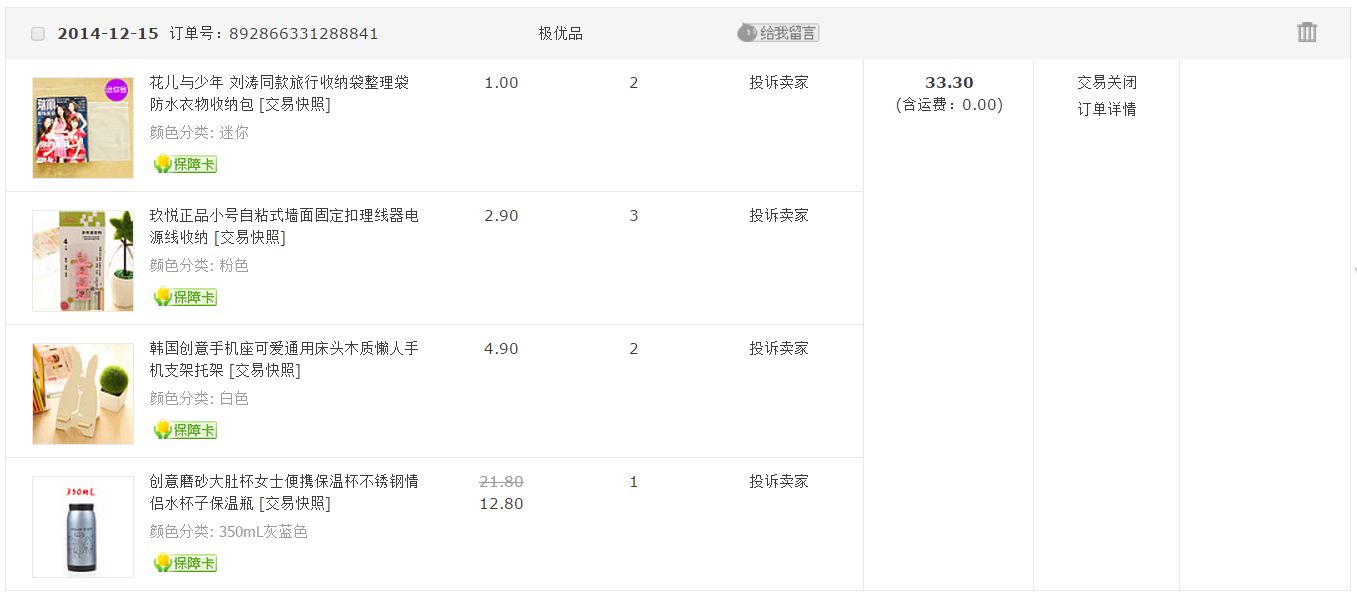The height and width of the screenshot is (596, 1357).
Task: Open the 350mL thermos bottle thumbnail
Action: (83, 527)
